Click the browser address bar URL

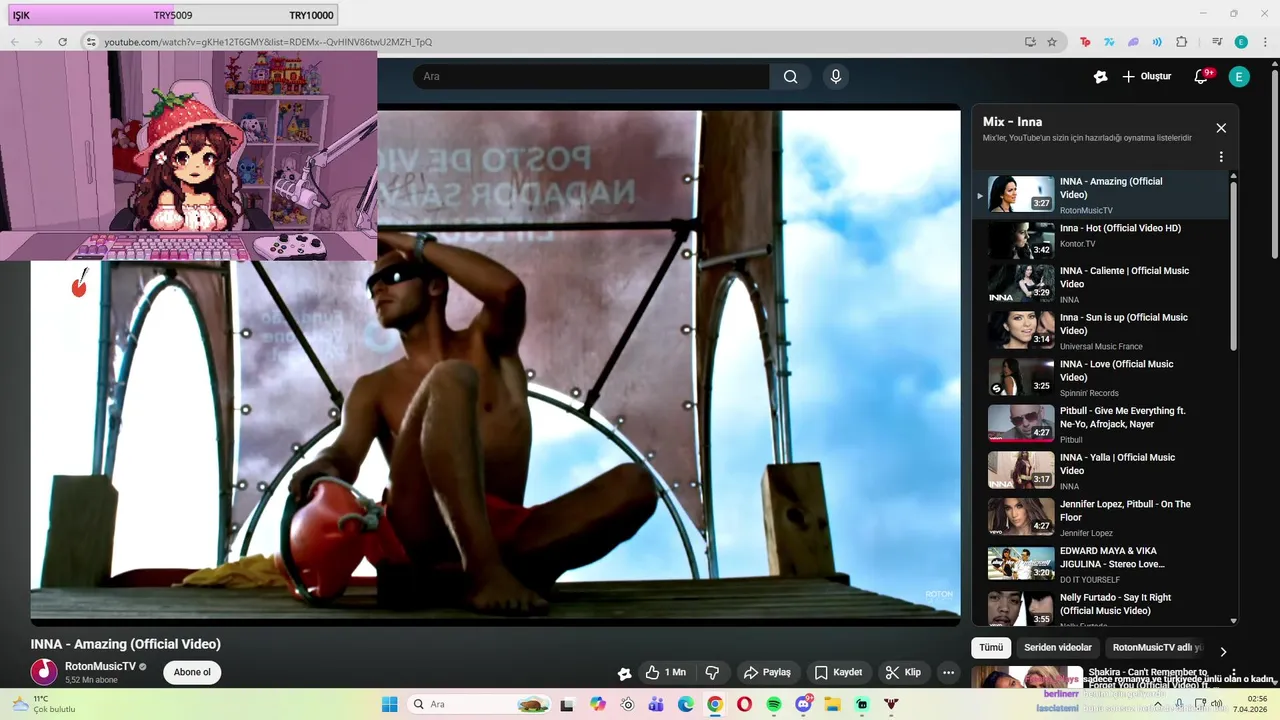pos(268,42)
